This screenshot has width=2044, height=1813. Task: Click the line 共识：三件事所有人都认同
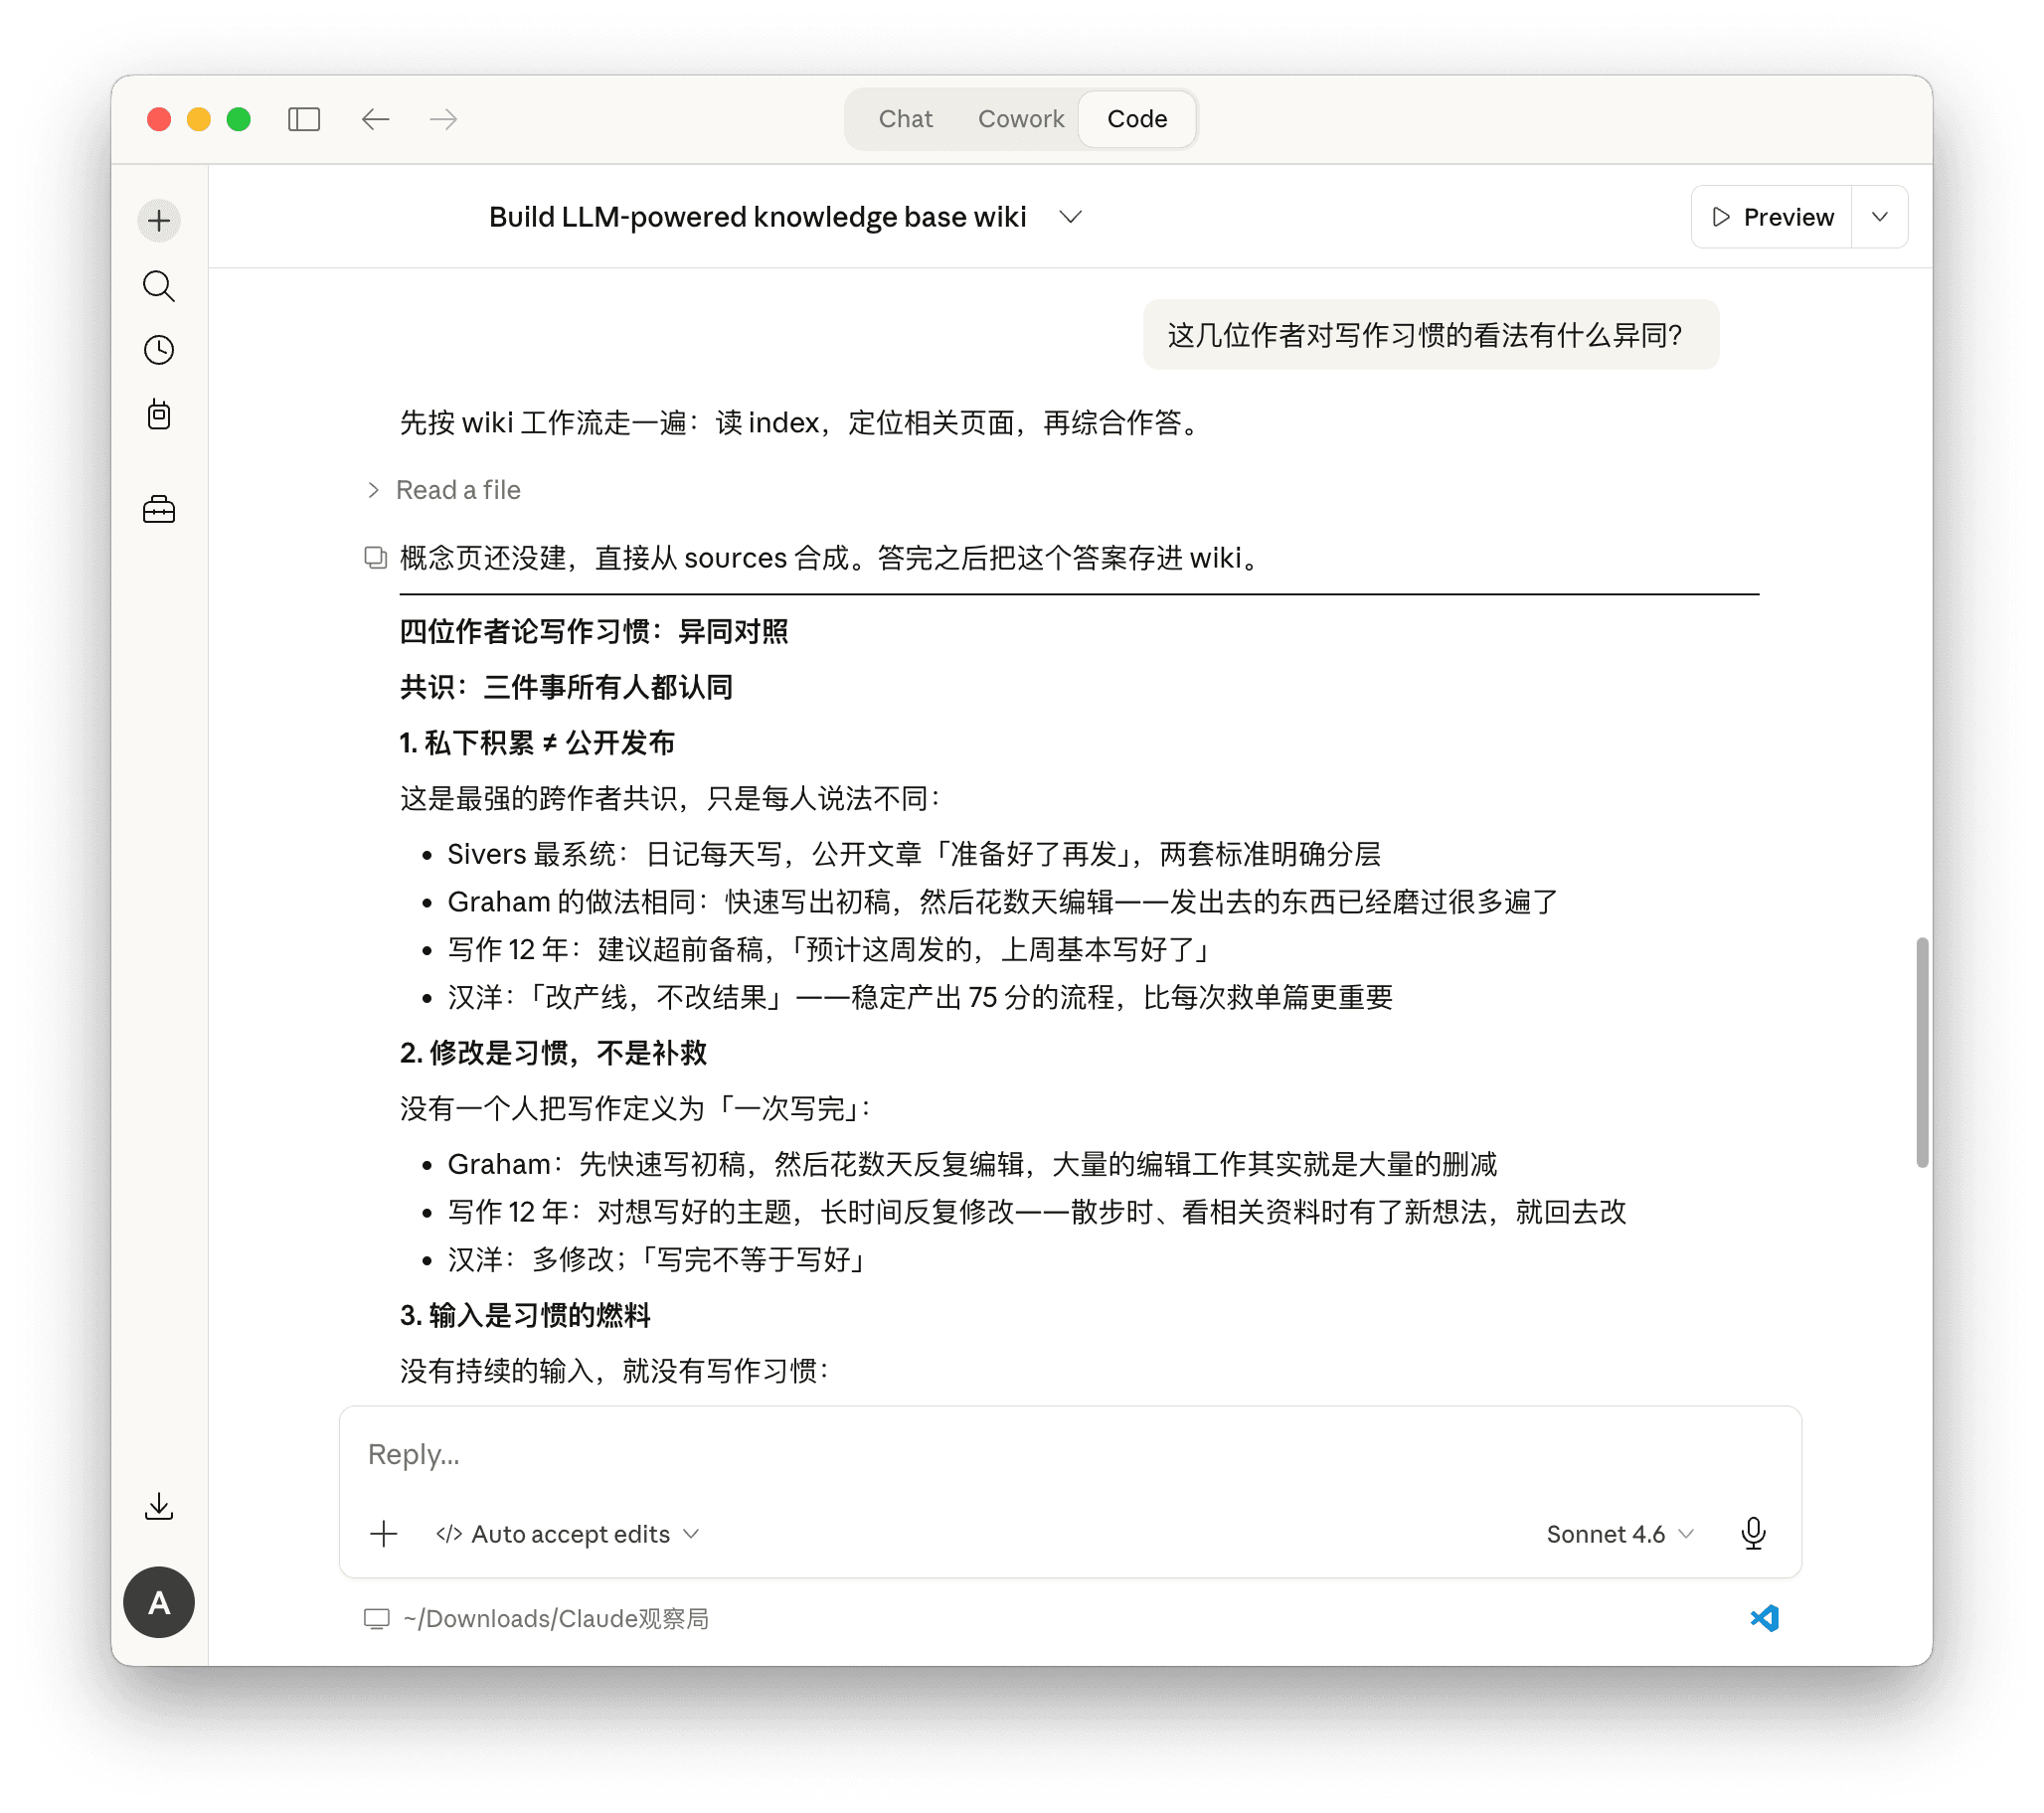coord(566,687)
